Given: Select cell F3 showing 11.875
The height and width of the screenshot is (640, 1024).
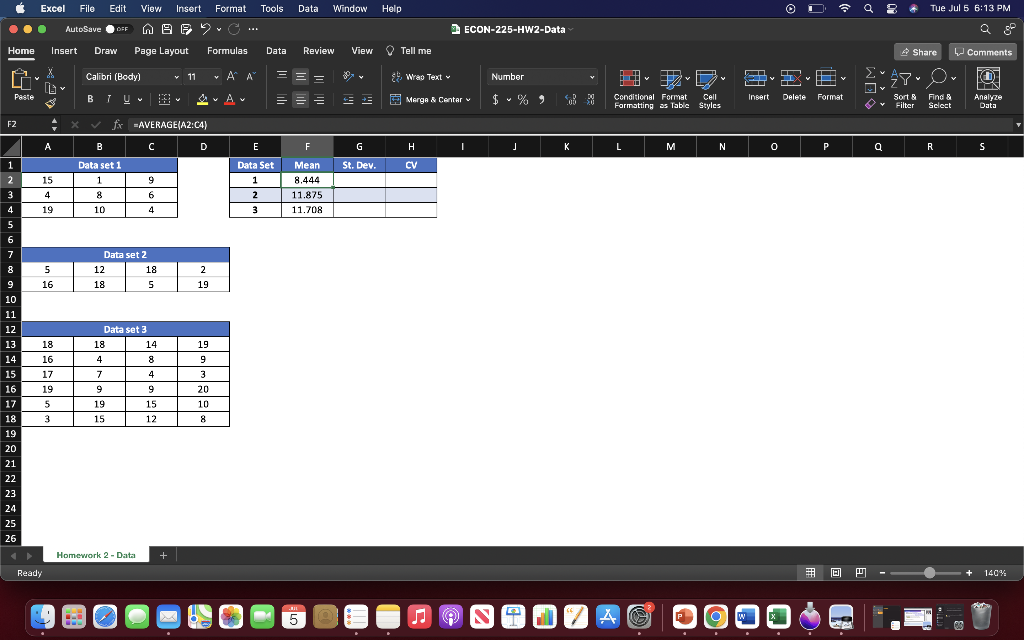Looking at the screenshot, I should (x=307, y=195).
